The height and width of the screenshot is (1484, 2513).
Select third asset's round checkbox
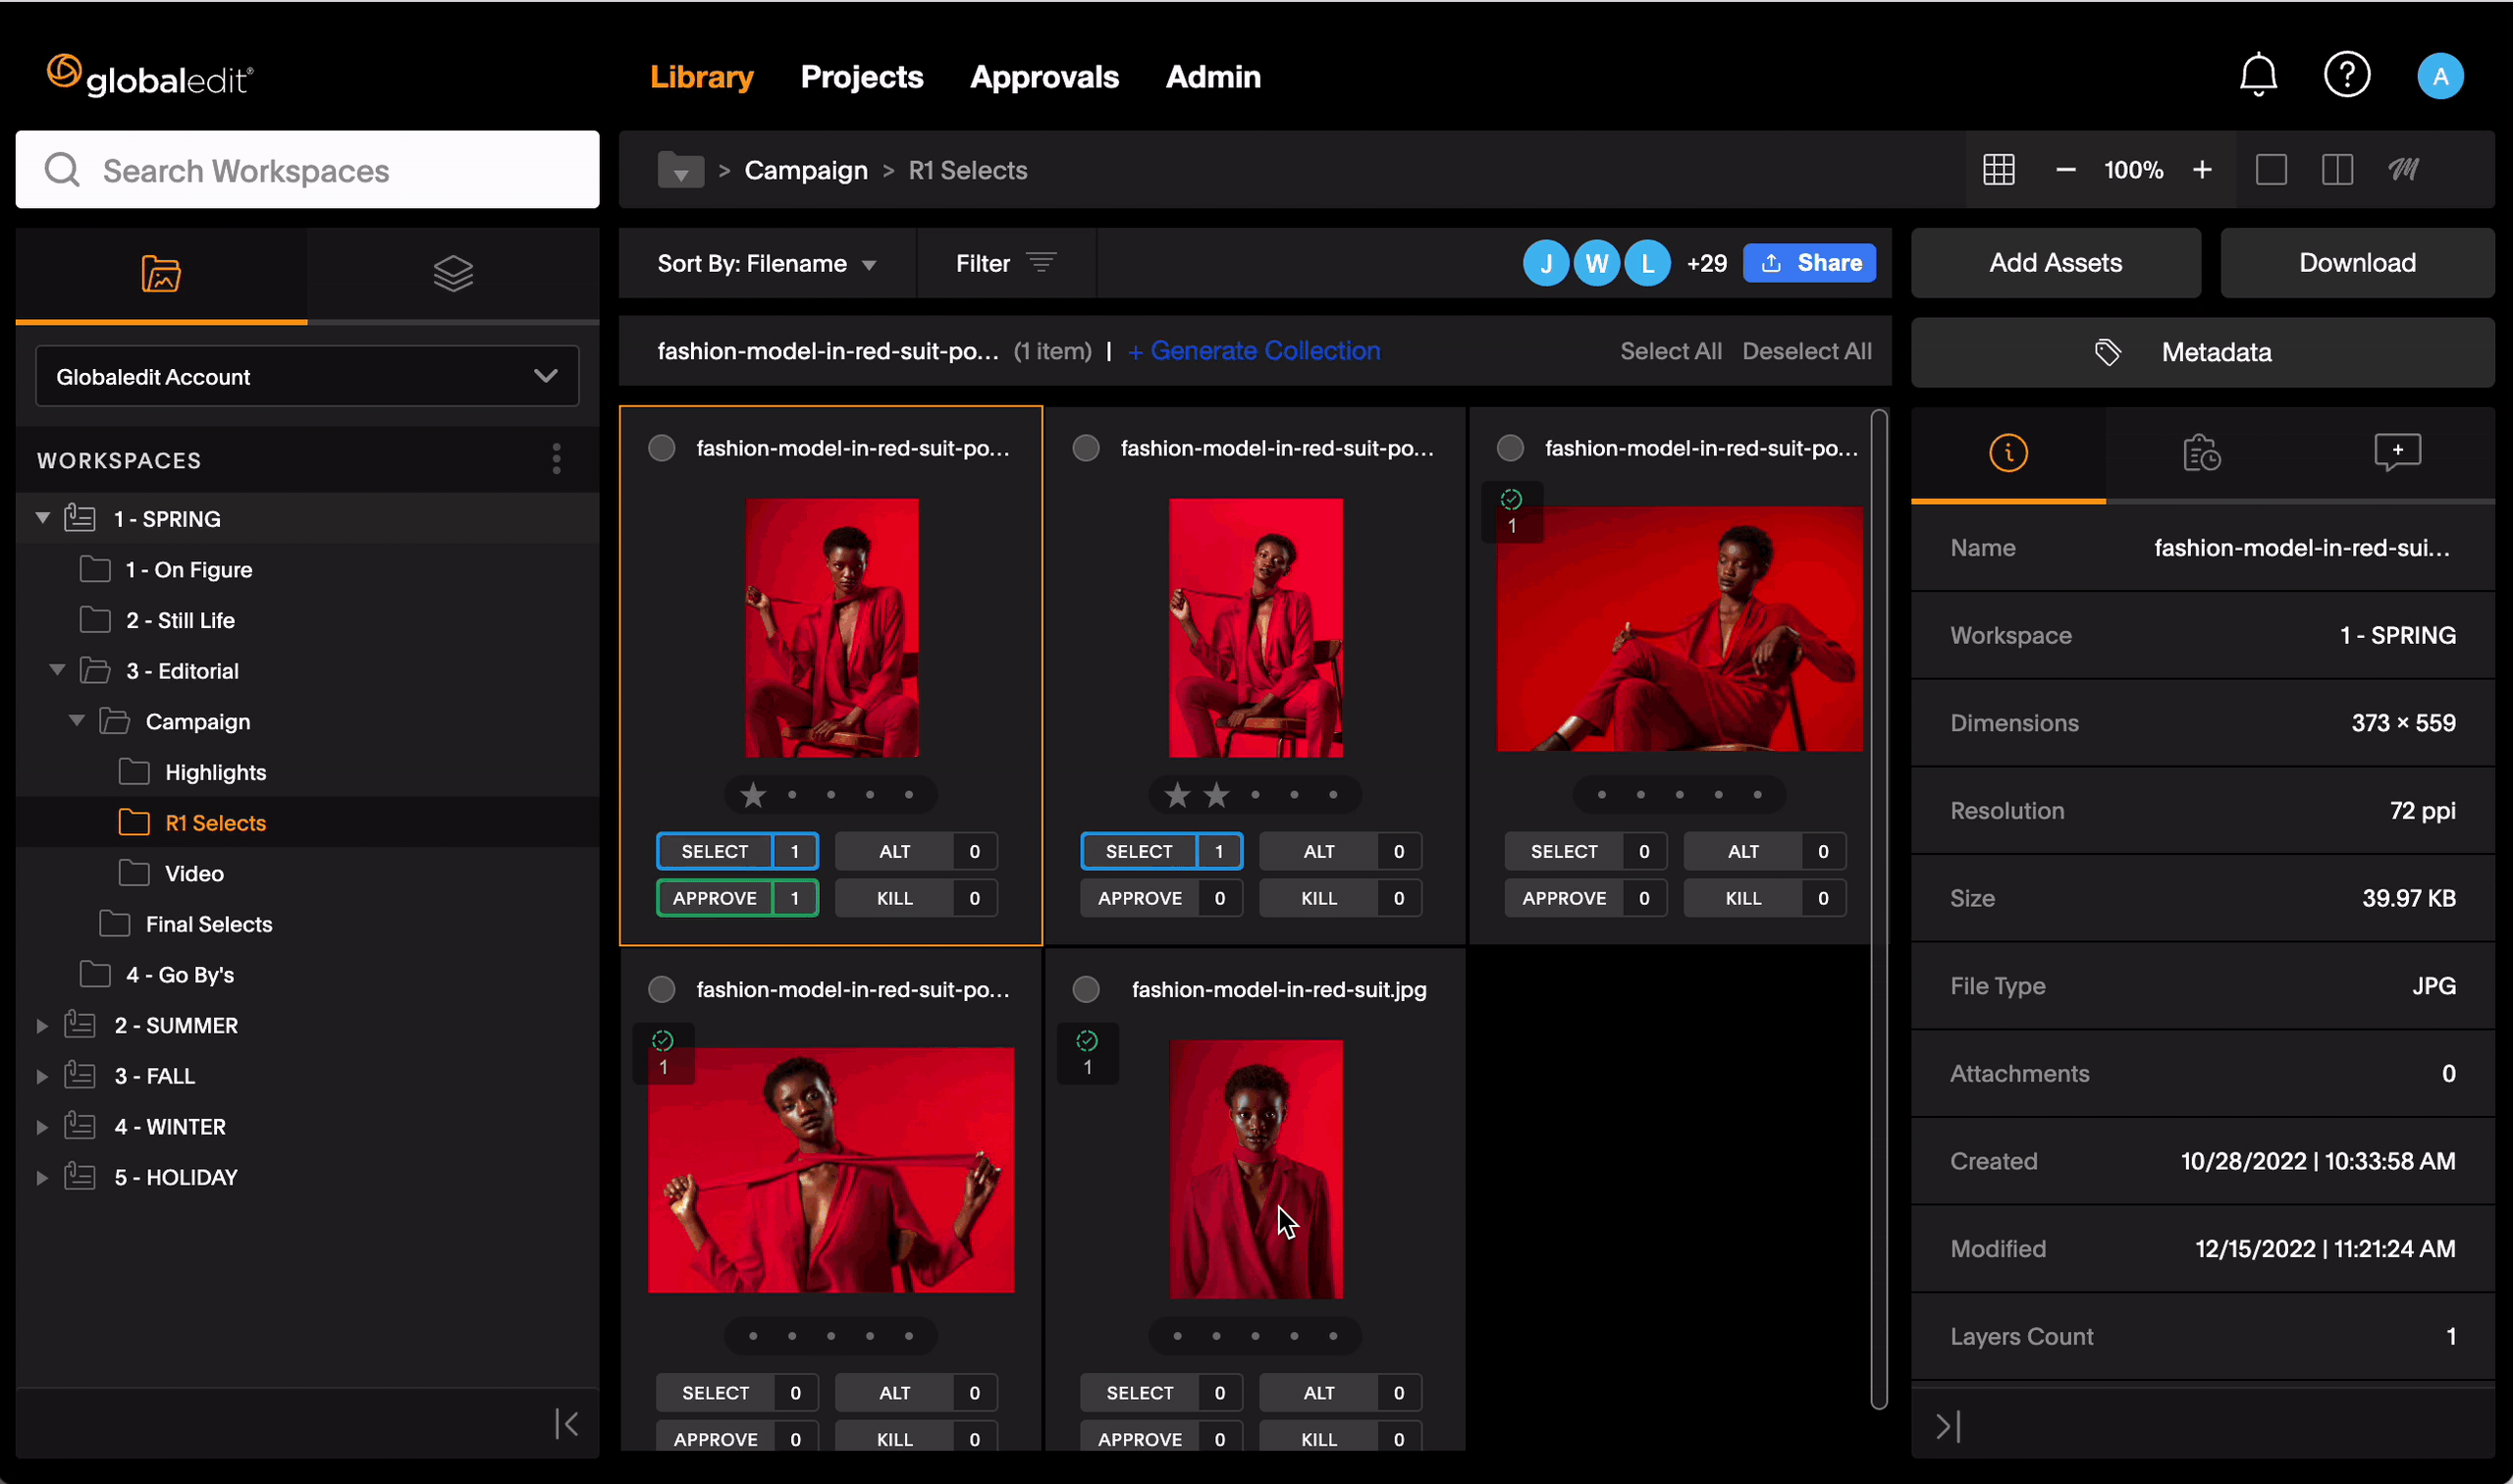1509,448
